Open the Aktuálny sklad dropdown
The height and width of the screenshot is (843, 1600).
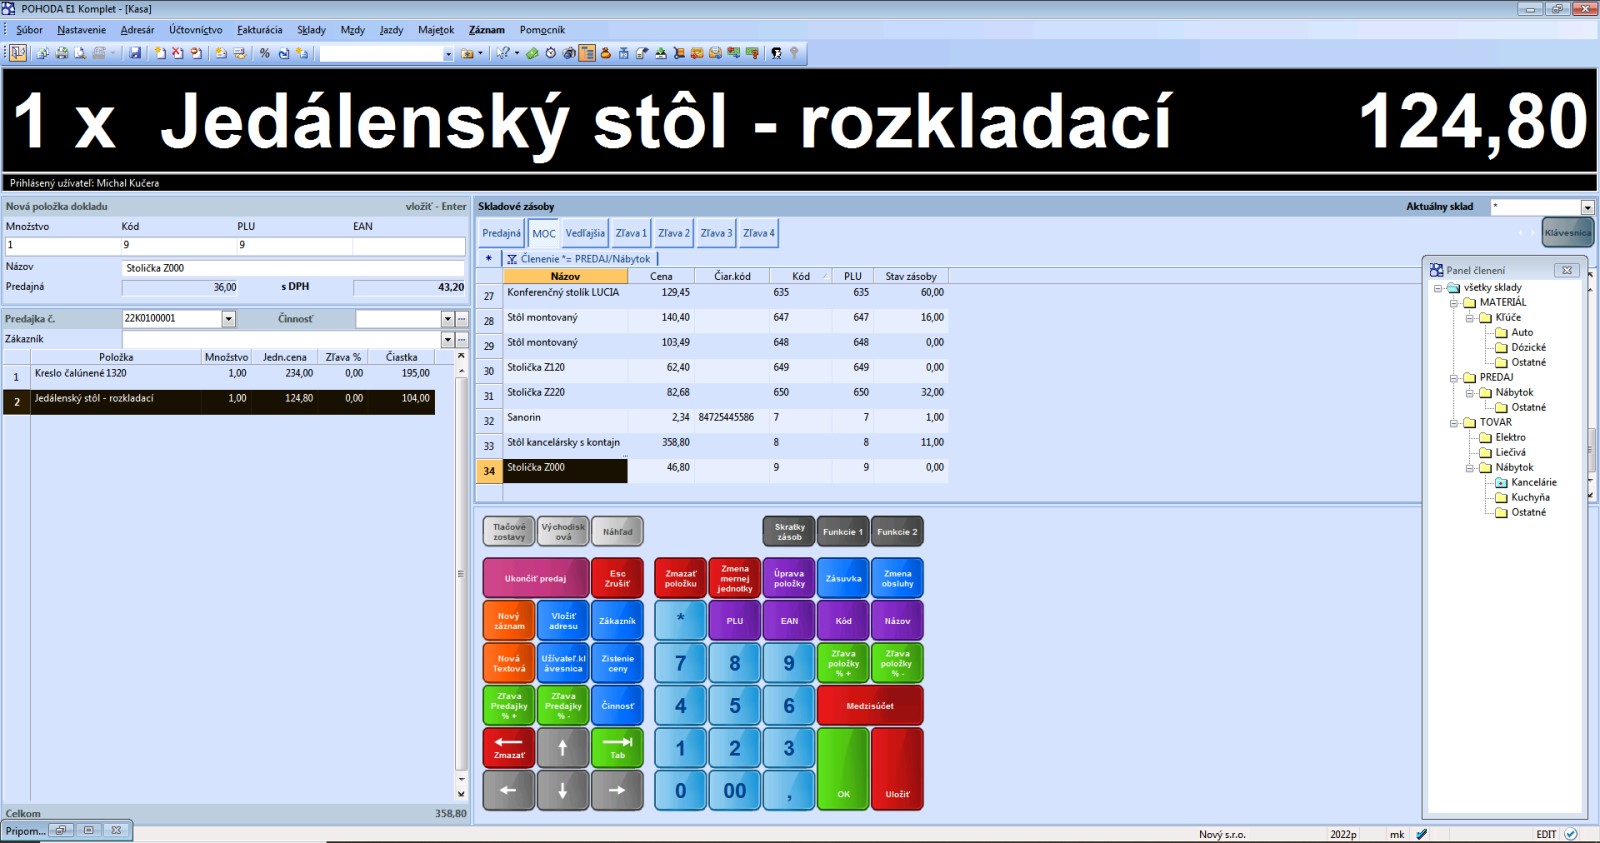[x=1587, y=207]
